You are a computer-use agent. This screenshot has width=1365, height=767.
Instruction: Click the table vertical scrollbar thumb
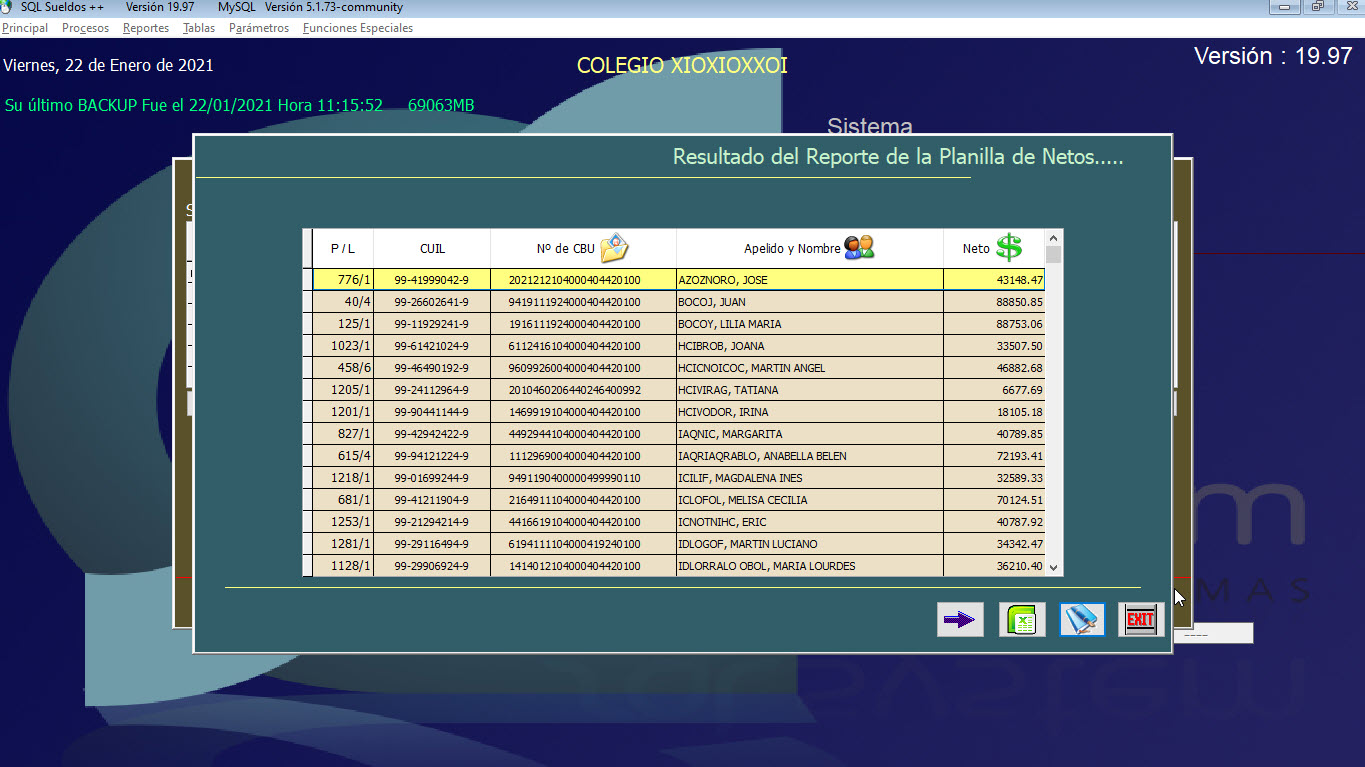(1053, 255)
